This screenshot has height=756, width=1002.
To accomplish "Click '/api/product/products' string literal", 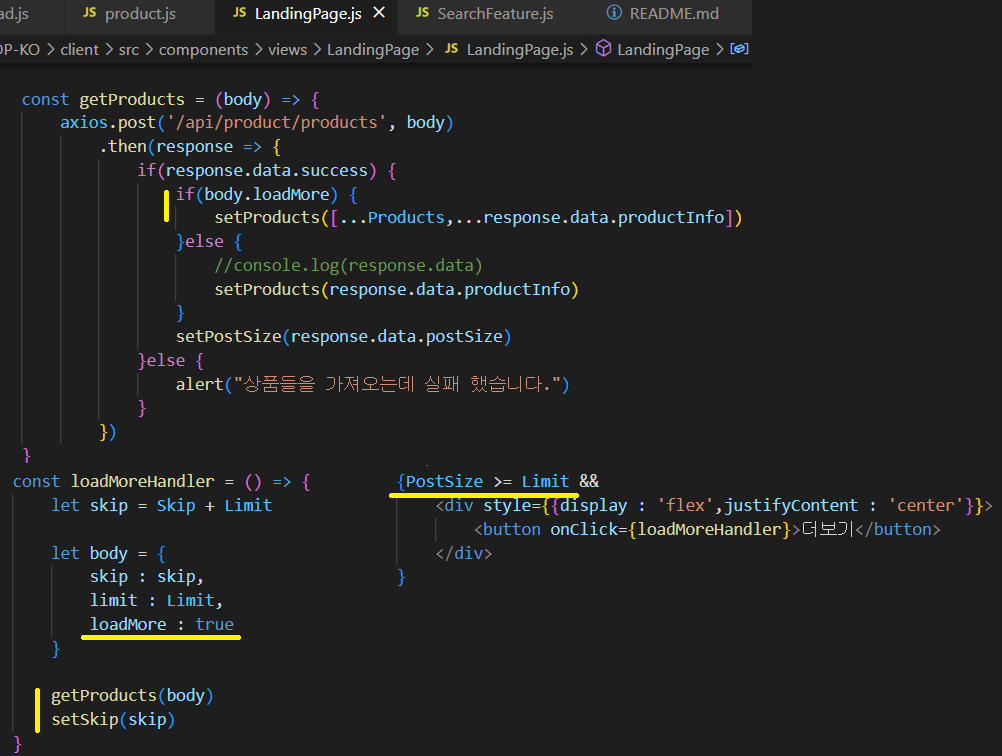I will point(277,123).
